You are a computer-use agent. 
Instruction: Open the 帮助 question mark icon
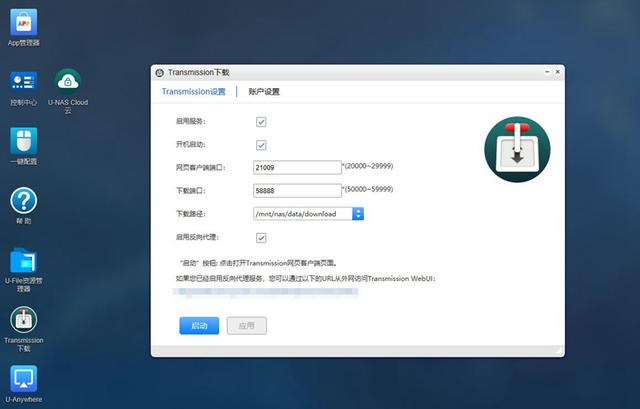[24, 200]
